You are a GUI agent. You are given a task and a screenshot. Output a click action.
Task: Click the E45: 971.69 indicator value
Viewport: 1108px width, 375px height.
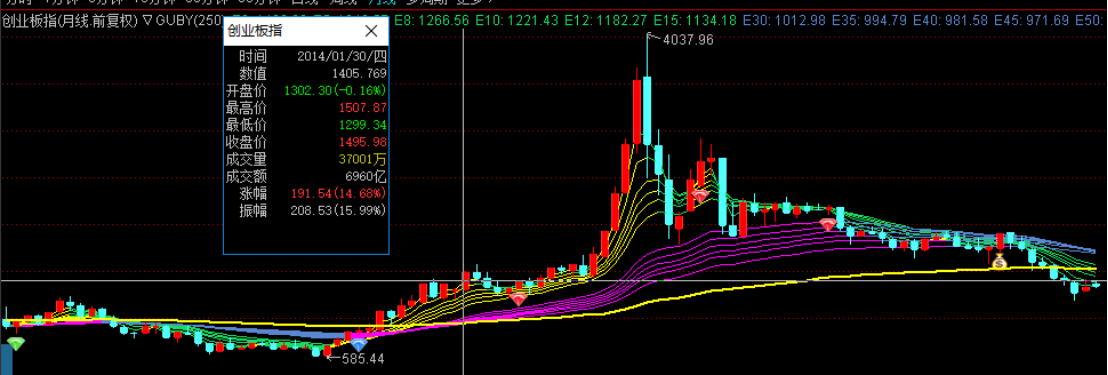point(1031,20)
